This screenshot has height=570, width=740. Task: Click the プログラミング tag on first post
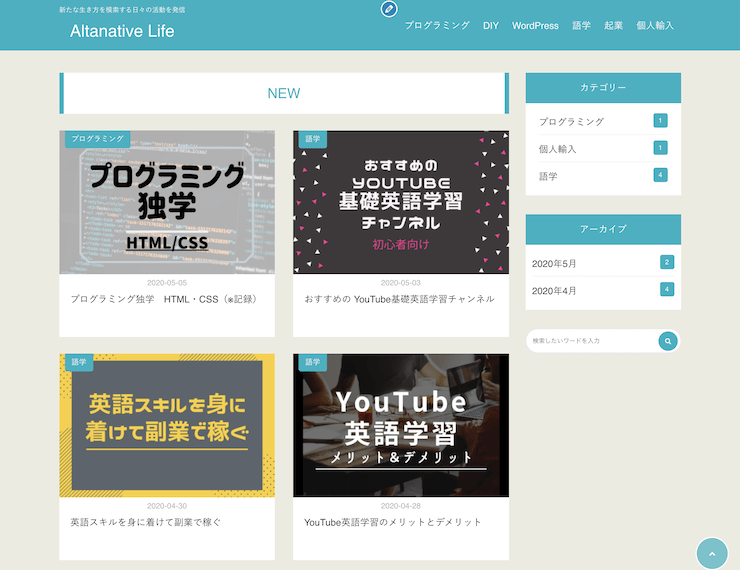(98, 139)
